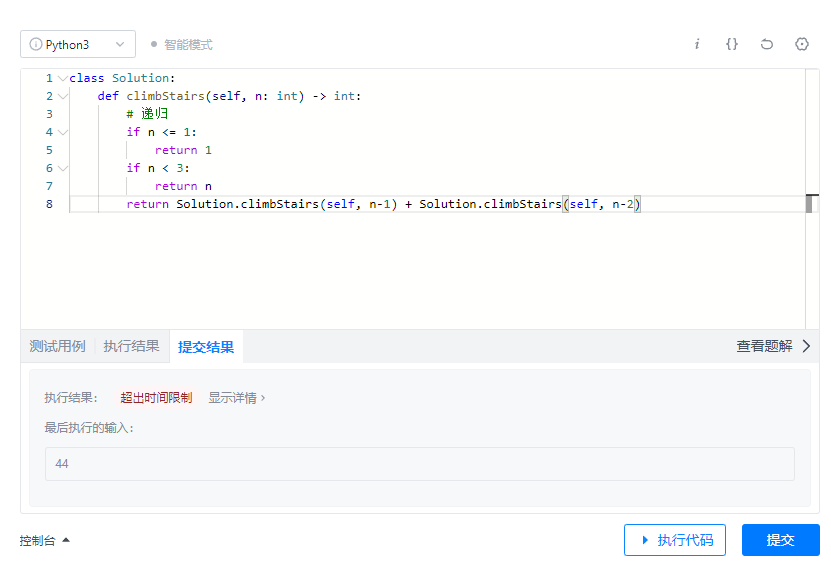Image resolution: width=831 pixels, height=573 pixels.
Task: Click the info icon inside language selector
Action: (x=36, y=44)
